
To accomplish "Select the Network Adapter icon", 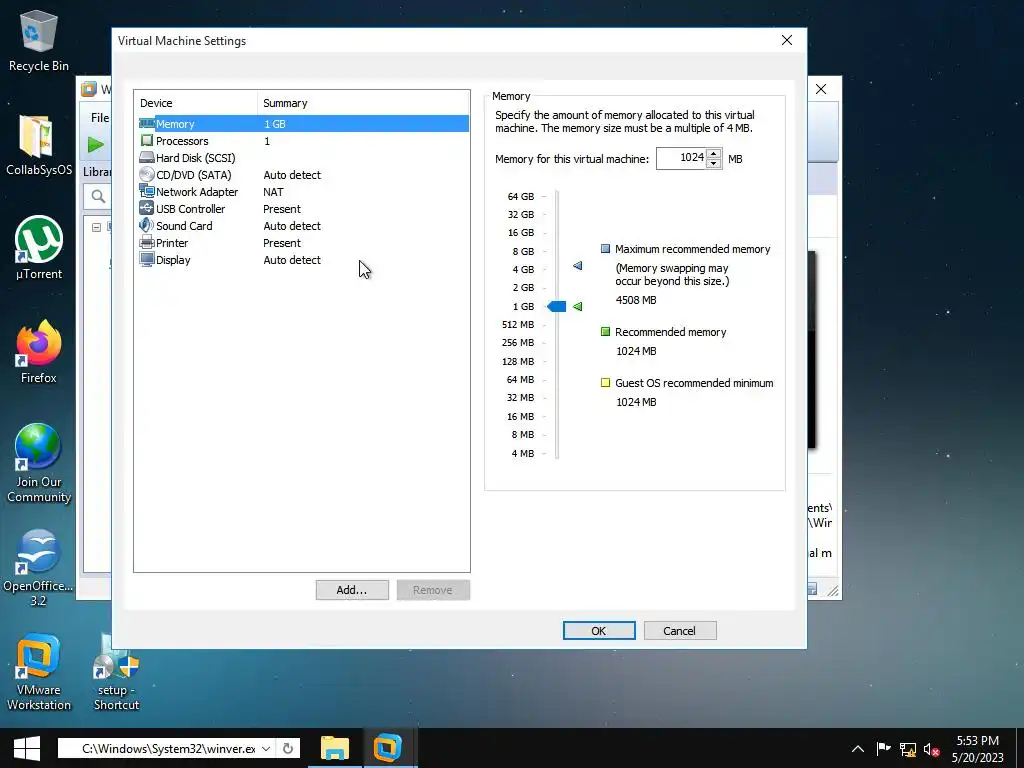I will pyautogui.click(x=147, y=191).
